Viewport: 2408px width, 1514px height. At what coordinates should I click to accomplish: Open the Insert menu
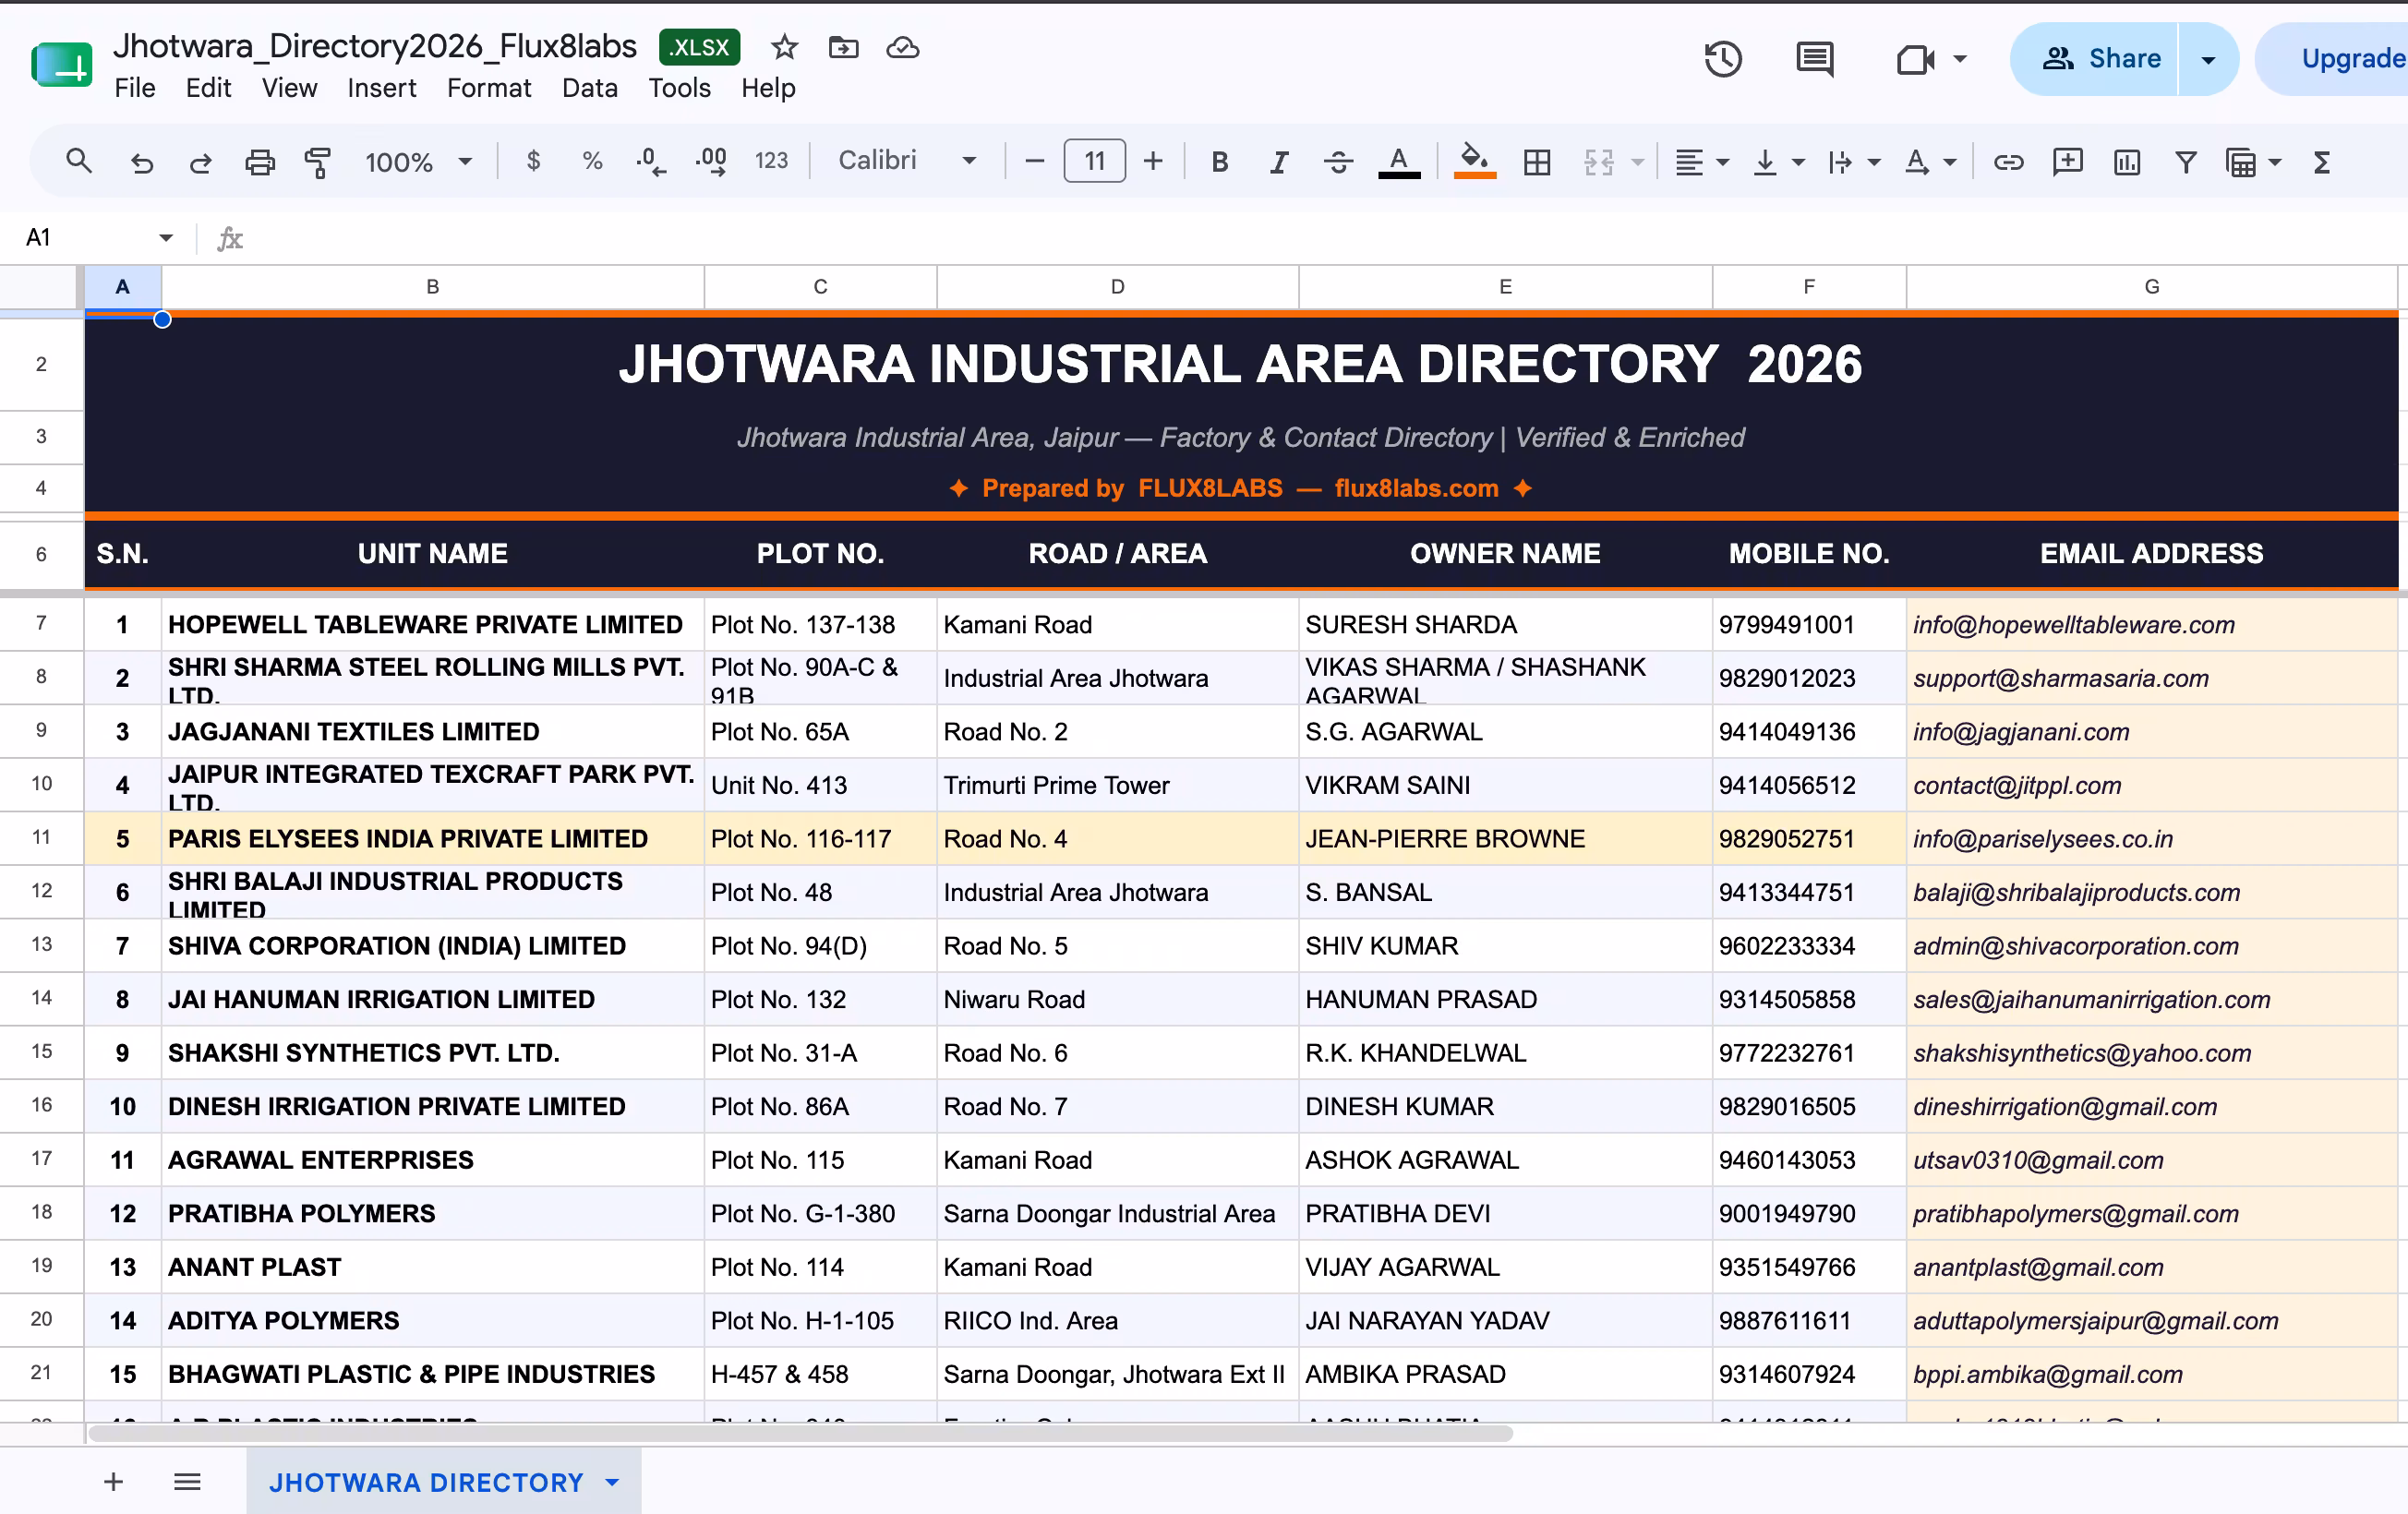[382, 88]
